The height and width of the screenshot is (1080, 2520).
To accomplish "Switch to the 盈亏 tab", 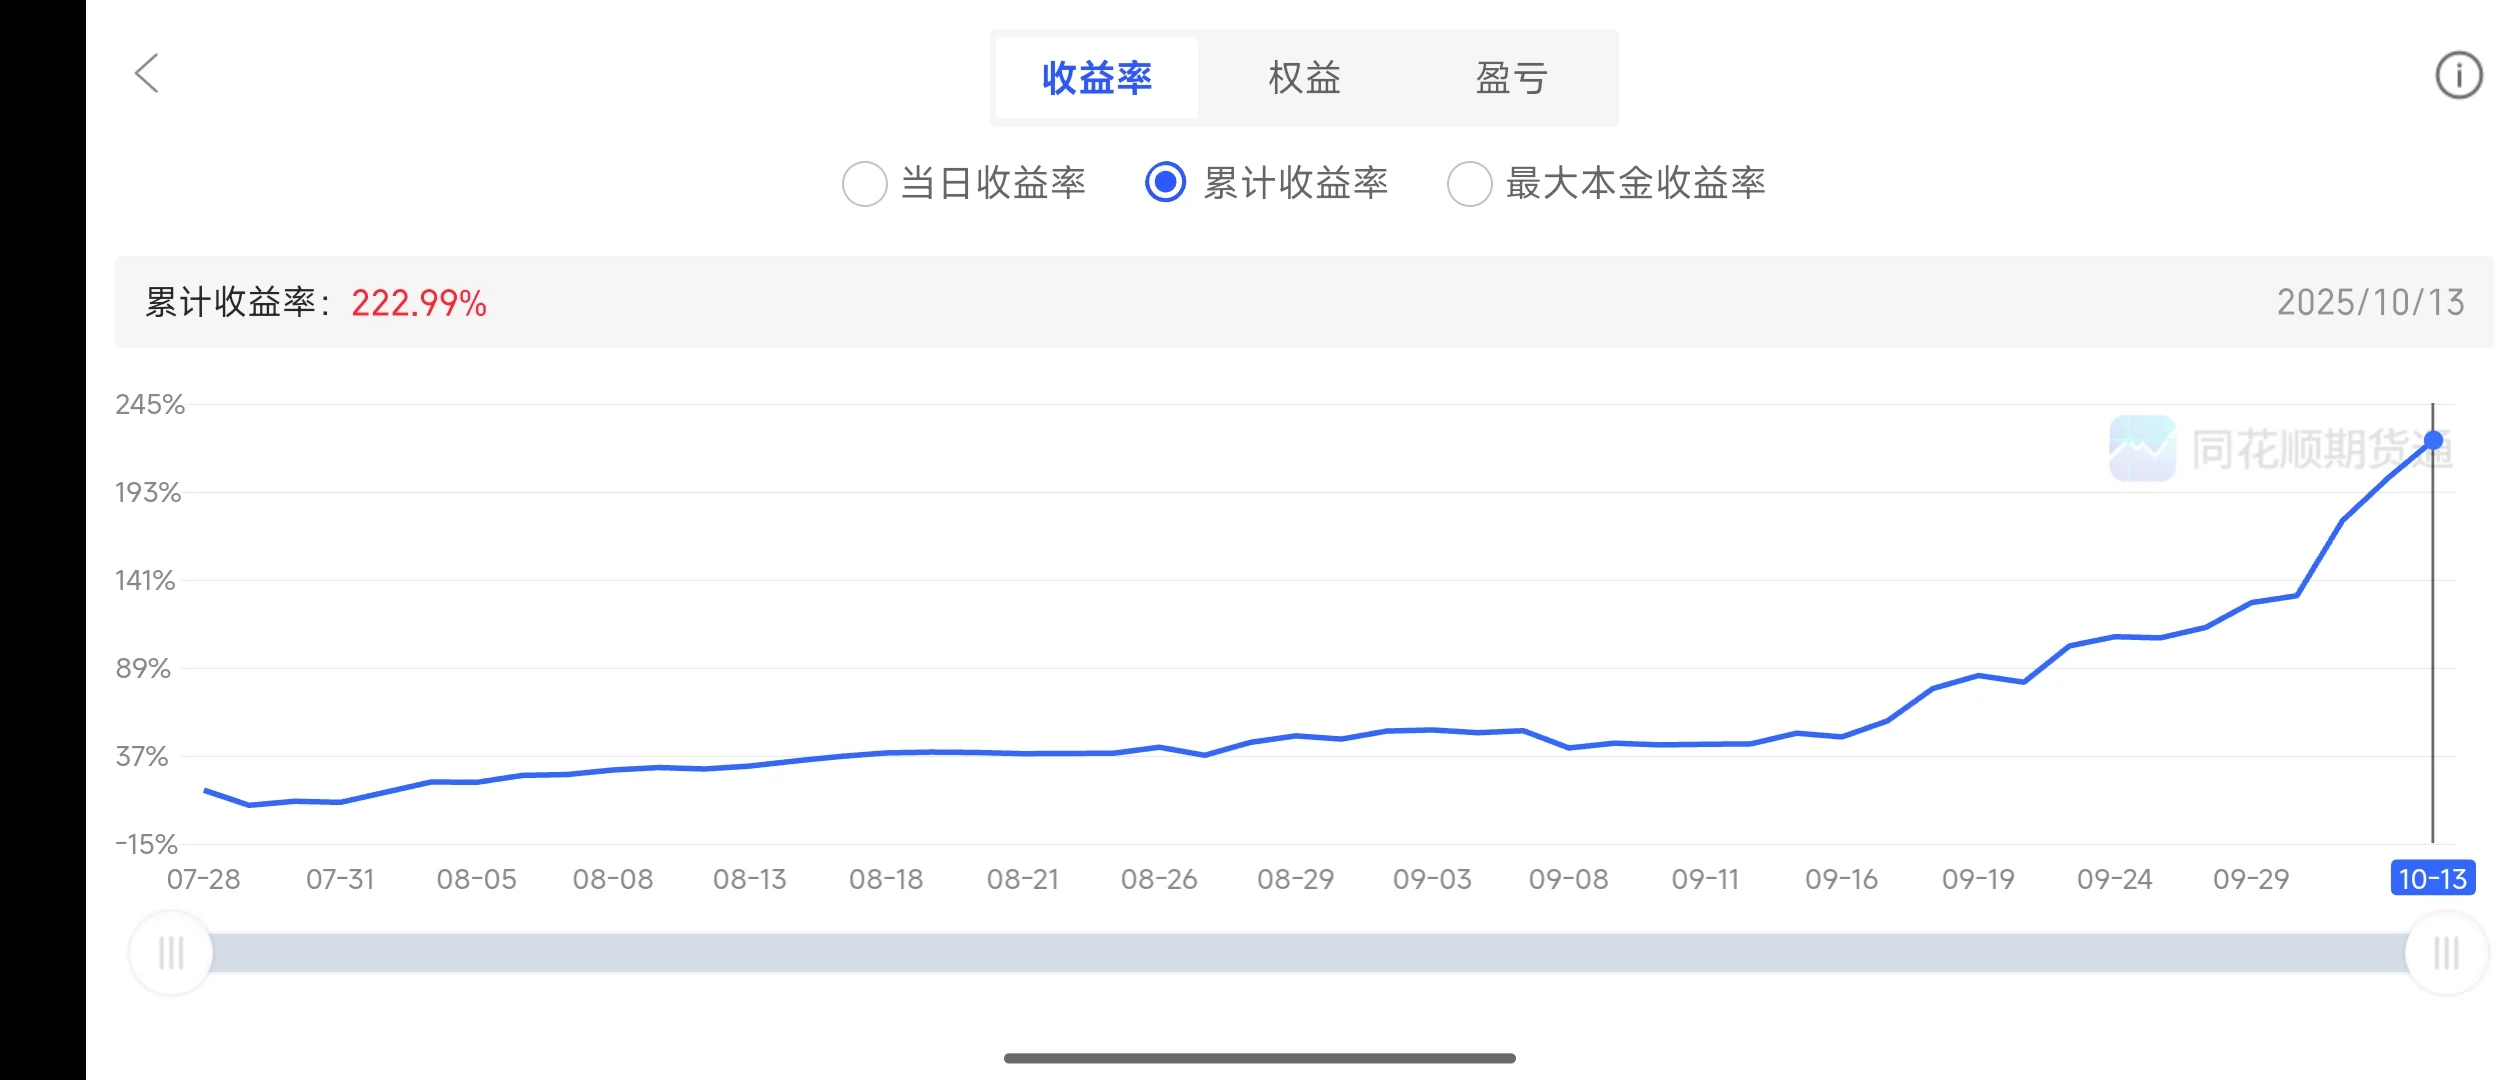I will point(1511,78).
